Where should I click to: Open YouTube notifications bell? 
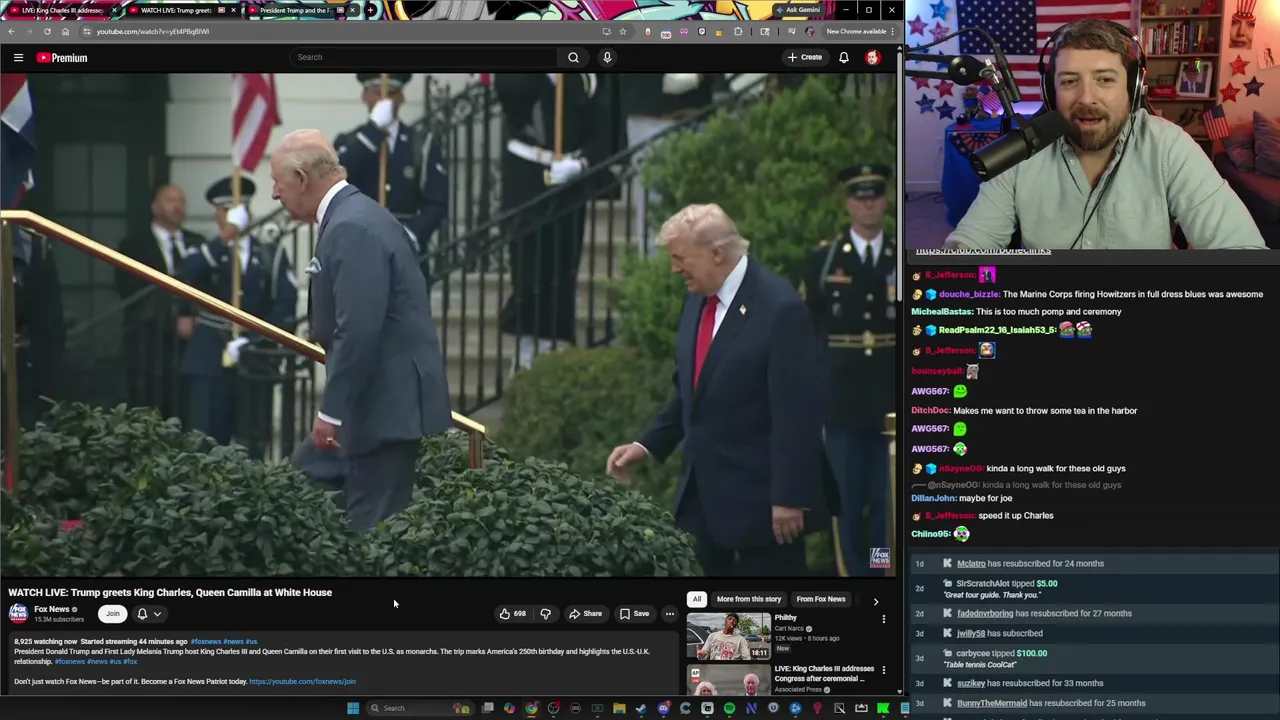[844, 57]
